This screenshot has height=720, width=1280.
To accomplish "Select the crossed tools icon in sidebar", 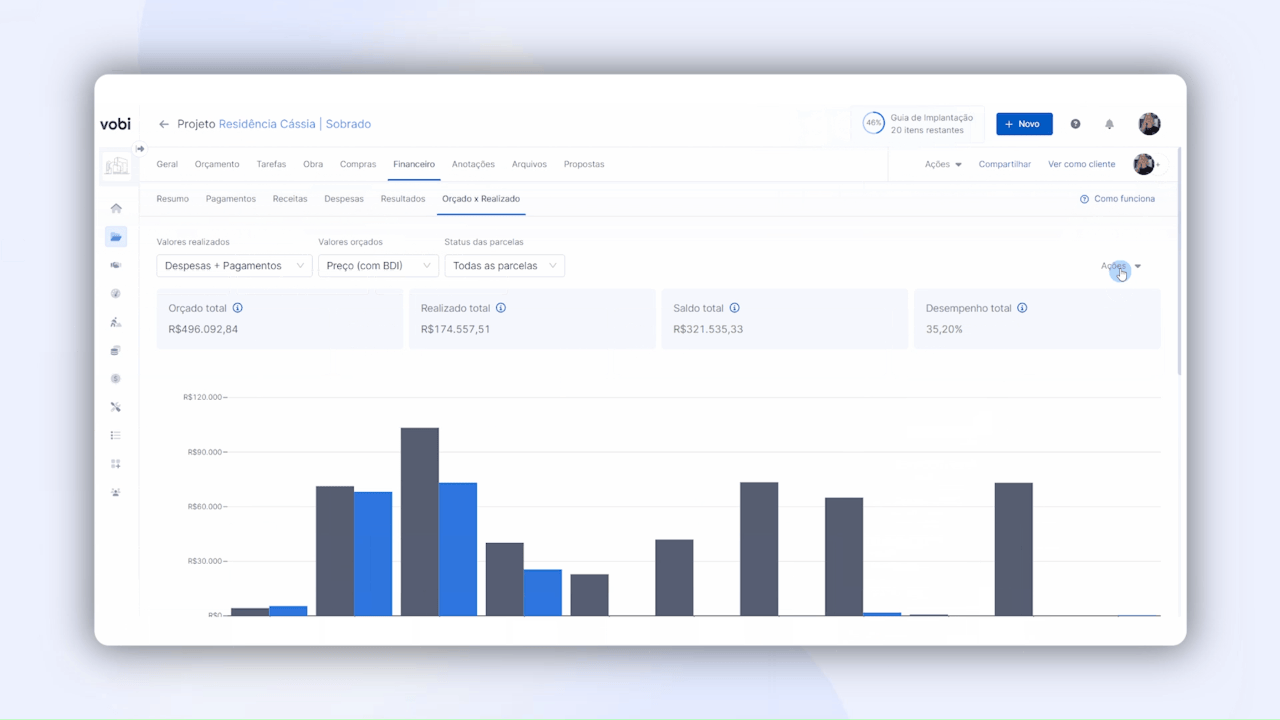I will tap(116, 407).
